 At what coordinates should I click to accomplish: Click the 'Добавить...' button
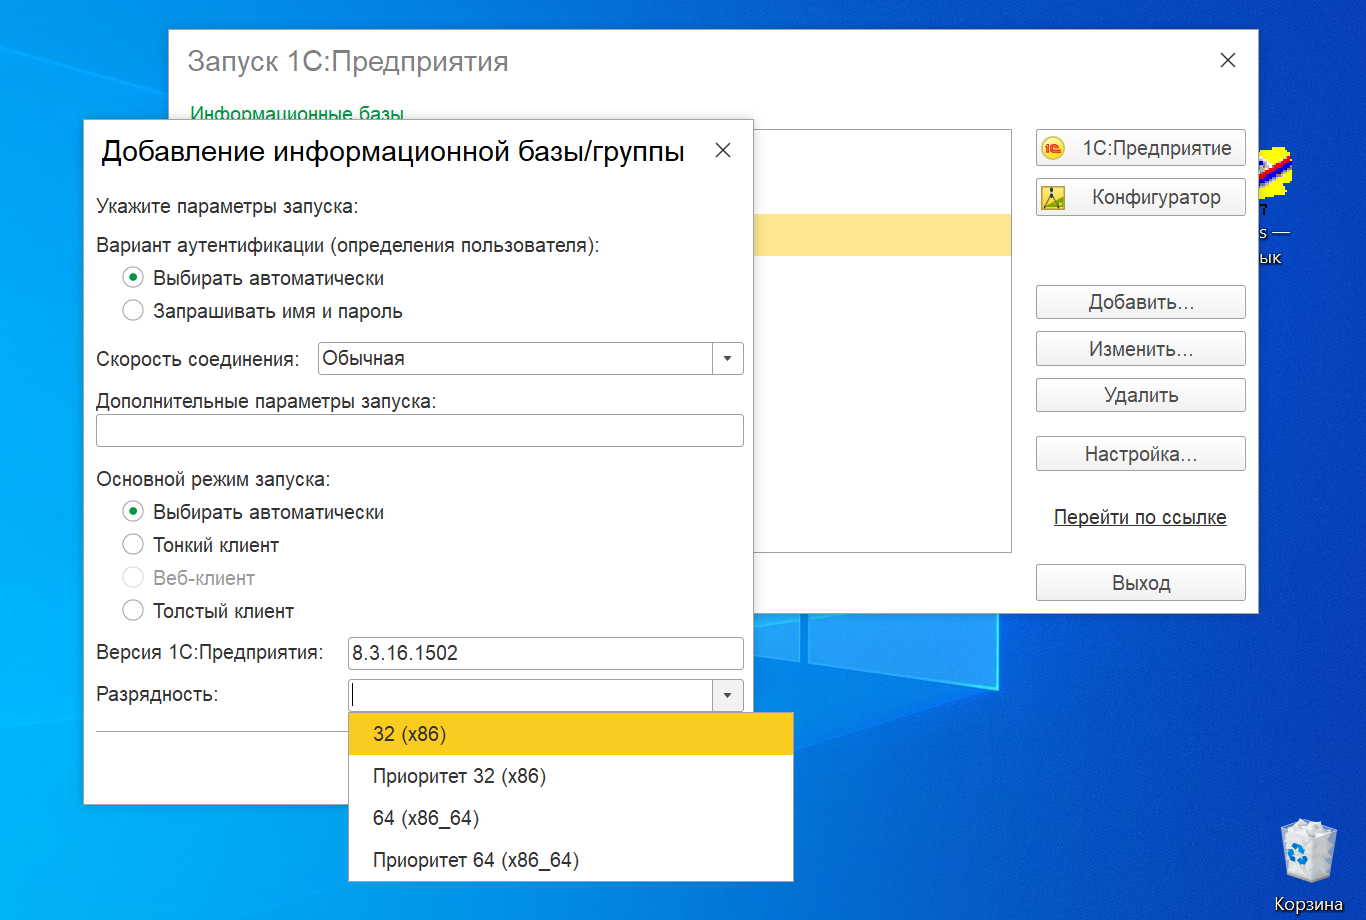pyautogui.click(x=1140, y=302)
